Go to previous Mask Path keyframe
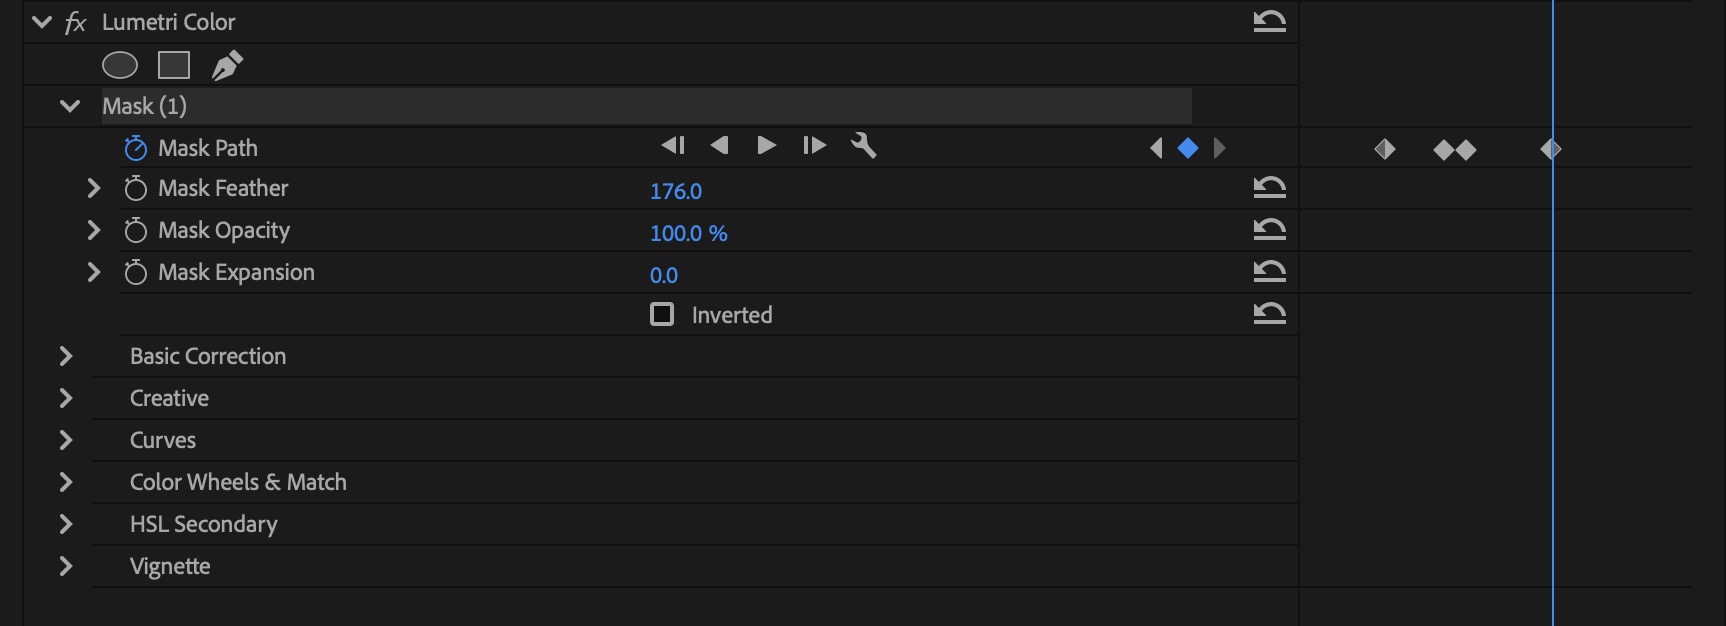Viewport: 1726px width, 626px height. (x=1156, y=148)
